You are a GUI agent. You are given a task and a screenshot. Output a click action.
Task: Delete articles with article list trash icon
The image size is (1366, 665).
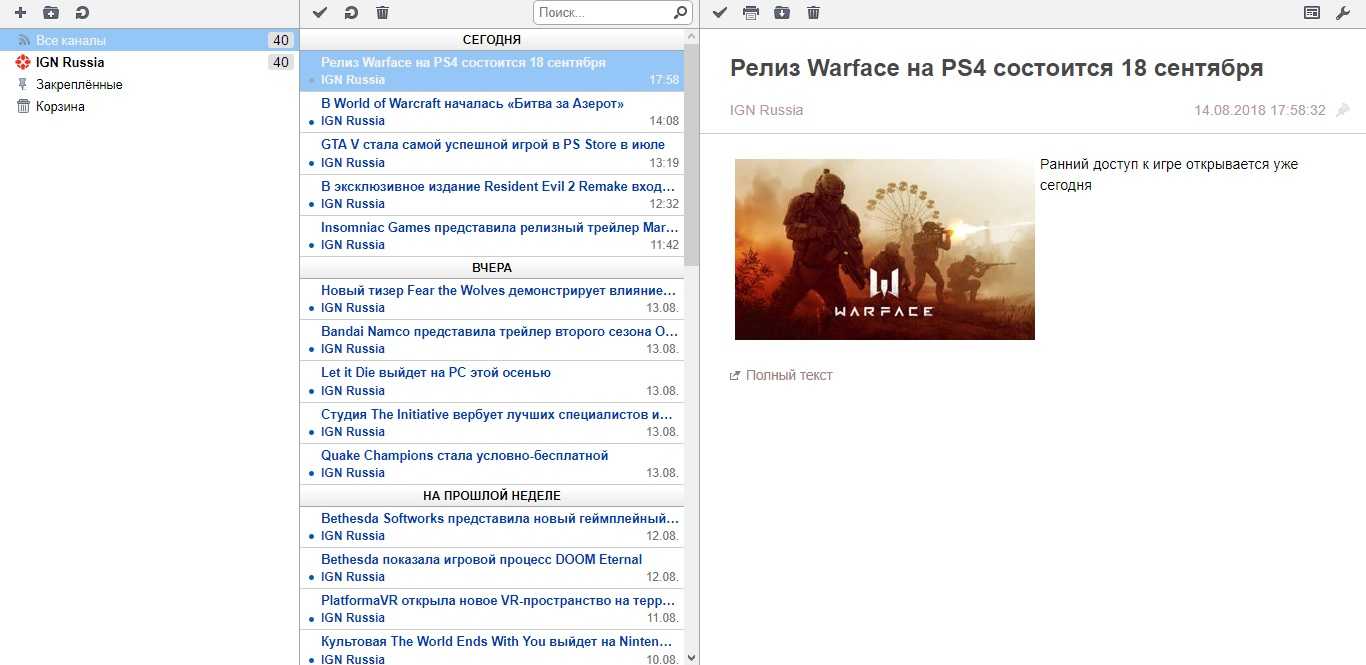click(382, 13)
